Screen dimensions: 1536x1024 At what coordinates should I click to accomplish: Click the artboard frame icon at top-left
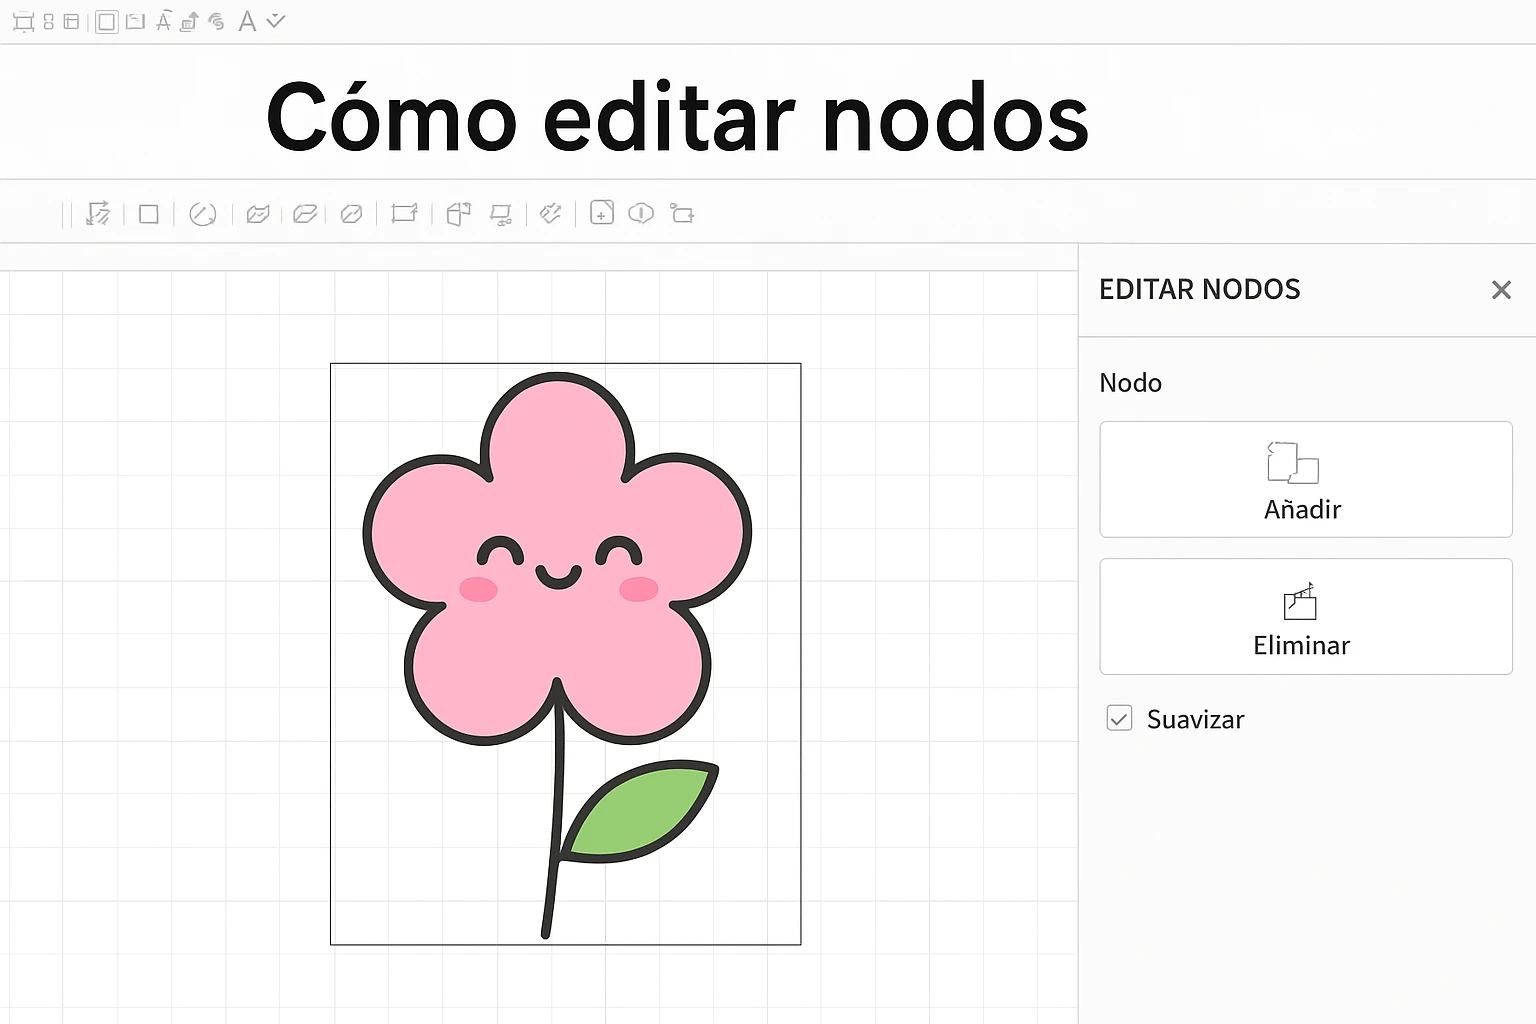point(23,22)
